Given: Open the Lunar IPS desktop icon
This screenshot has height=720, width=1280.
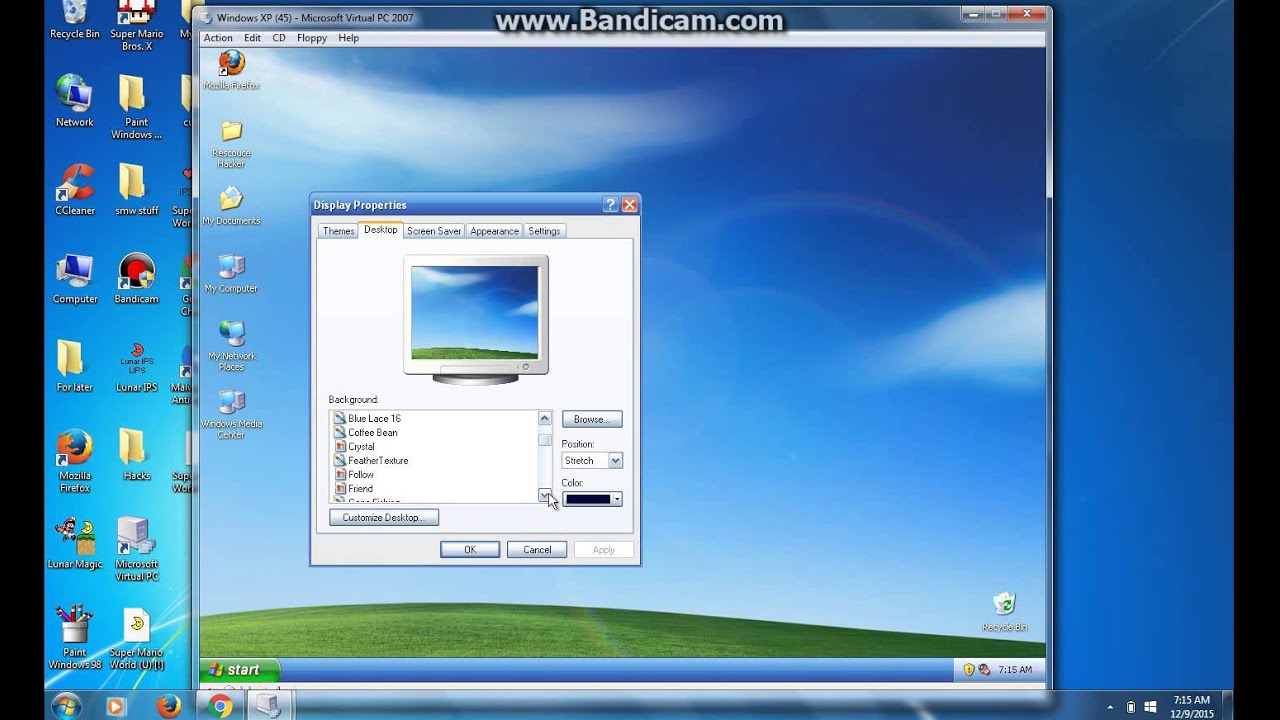Looking at the screenshot, I should (x=137, y=366).
